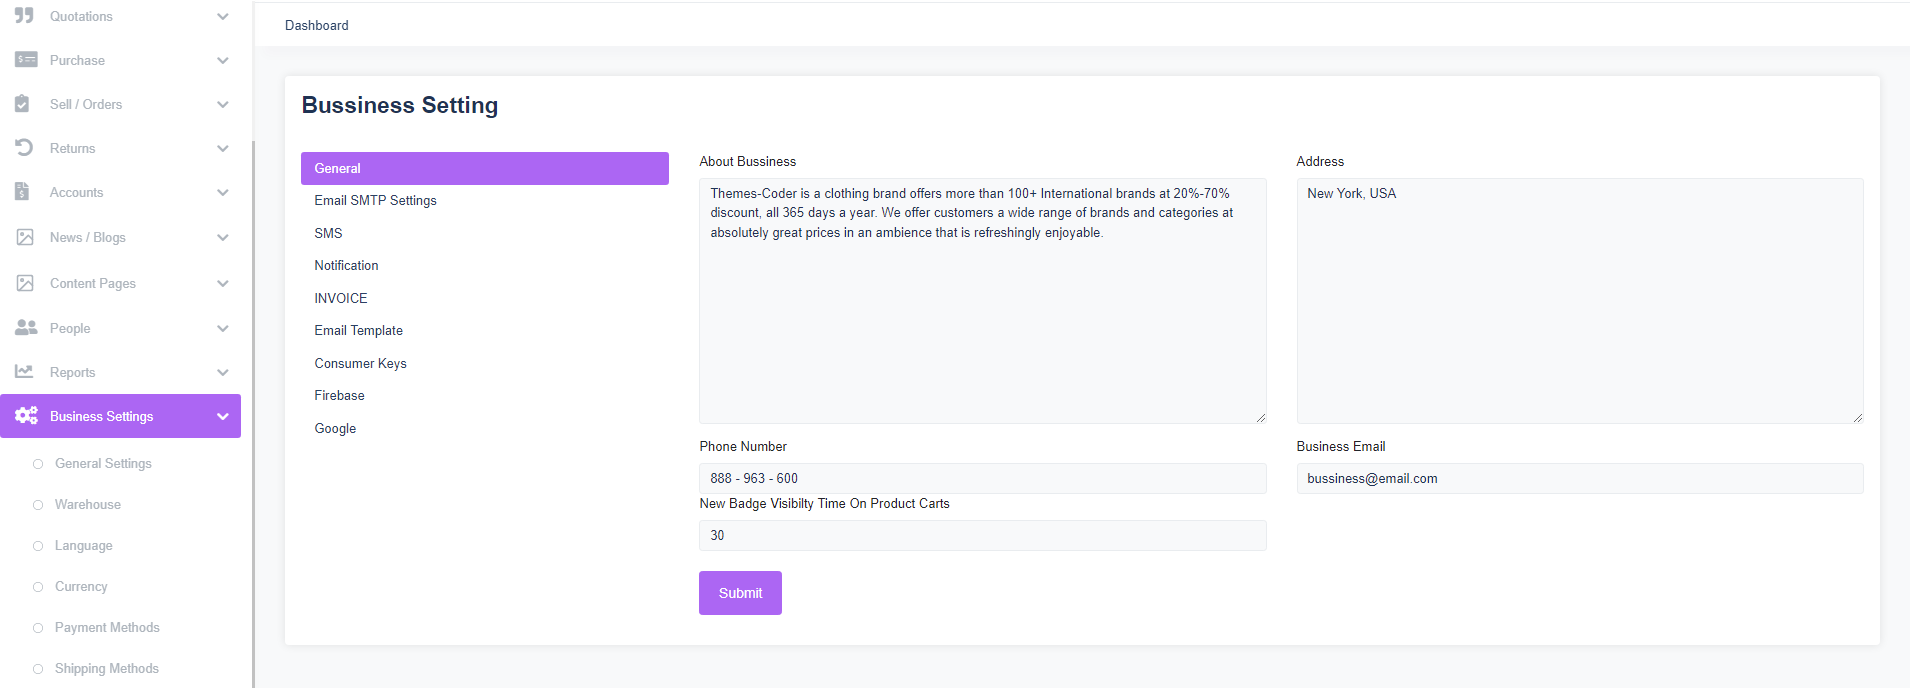This screenshot has height=688, width=1910.
Task: Select the Warehouse radio circle
Action: (38, 504)
